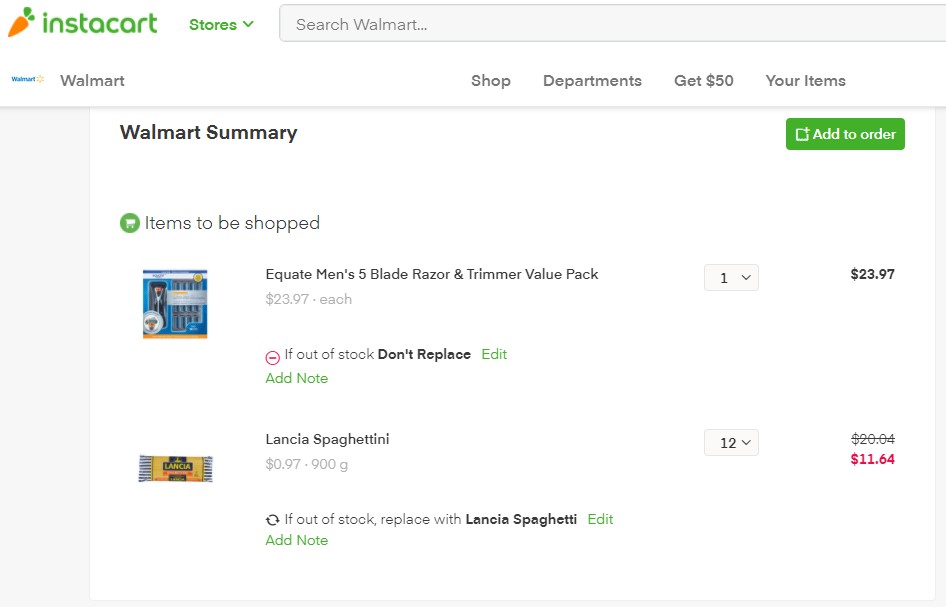Image resolution: width=946 pixels, height=607 pixels.
Task: Open the Stores dropdown
Action: click(x=221, y=25)
